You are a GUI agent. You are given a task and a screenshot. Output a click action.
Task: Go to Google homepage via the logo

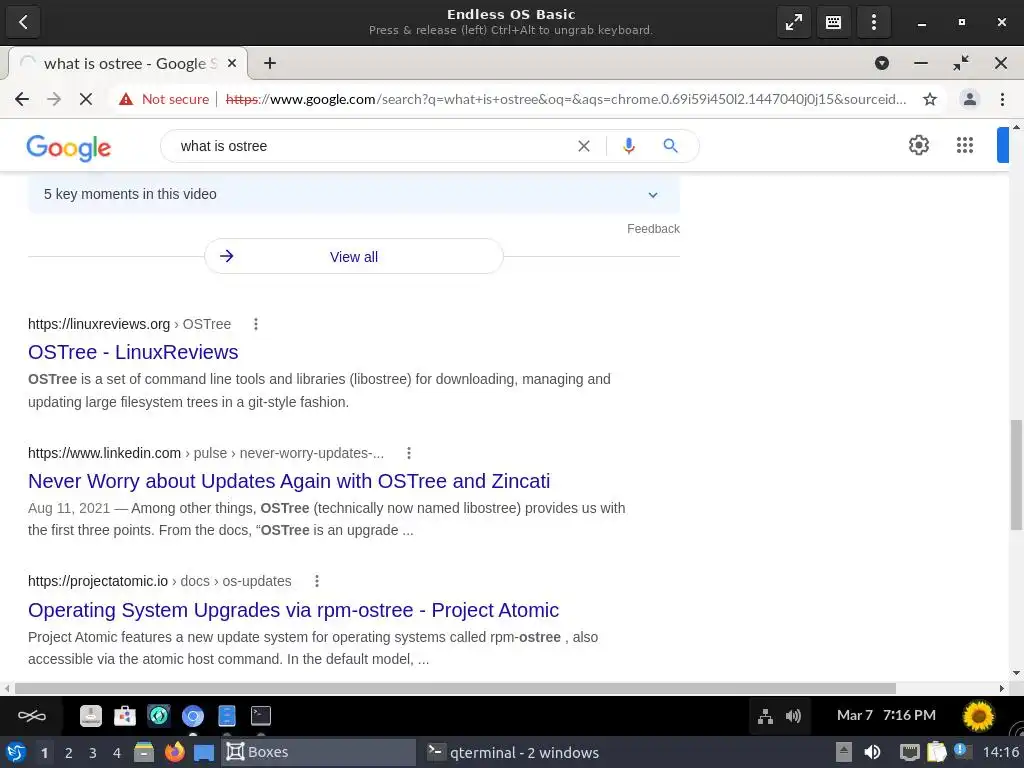[x=69, y=148]
